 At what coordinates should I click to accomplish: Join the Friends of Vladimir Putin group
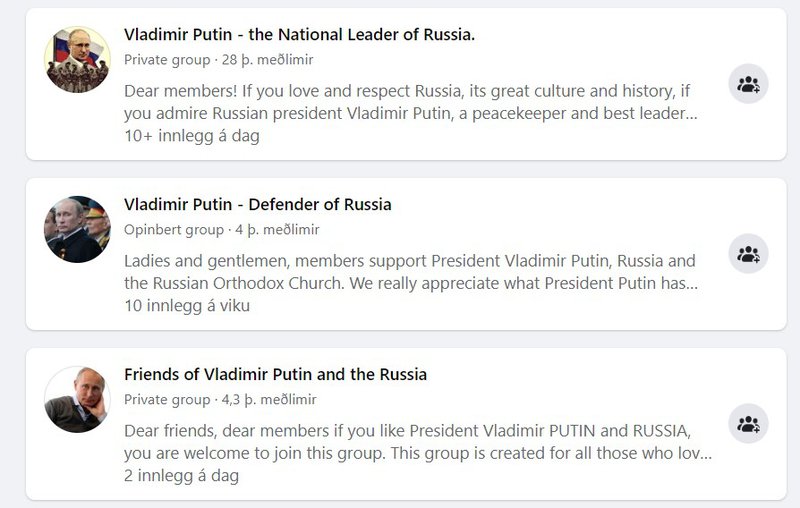748,424
